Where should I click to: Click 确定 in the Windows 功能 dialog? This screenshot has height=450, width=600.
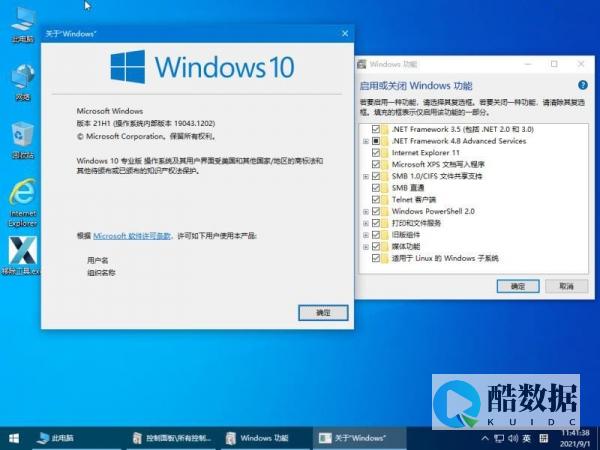click(x=518, y=286)
